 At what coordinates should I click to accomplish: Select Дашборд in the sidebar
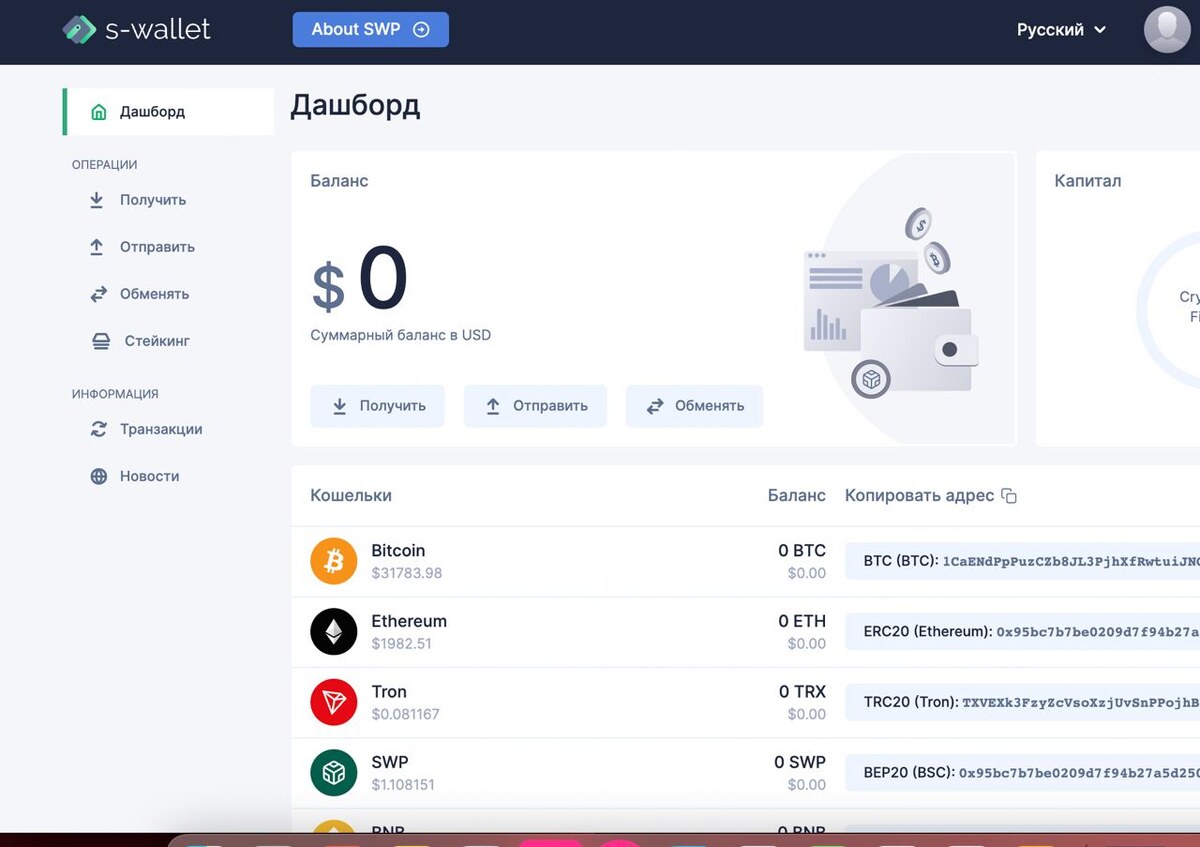coord(168,112)
